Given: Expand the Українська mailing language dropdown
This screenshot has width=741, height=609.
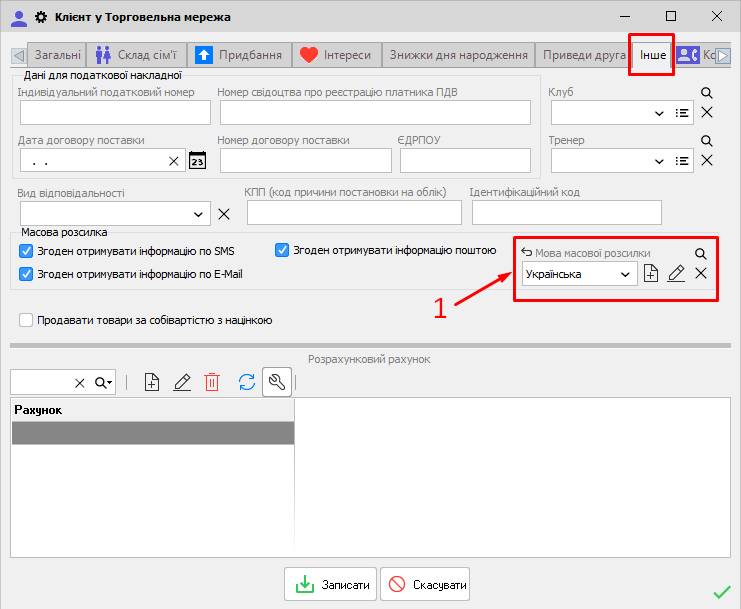Looking at the screenshot, I should click(x=625, y=274).
